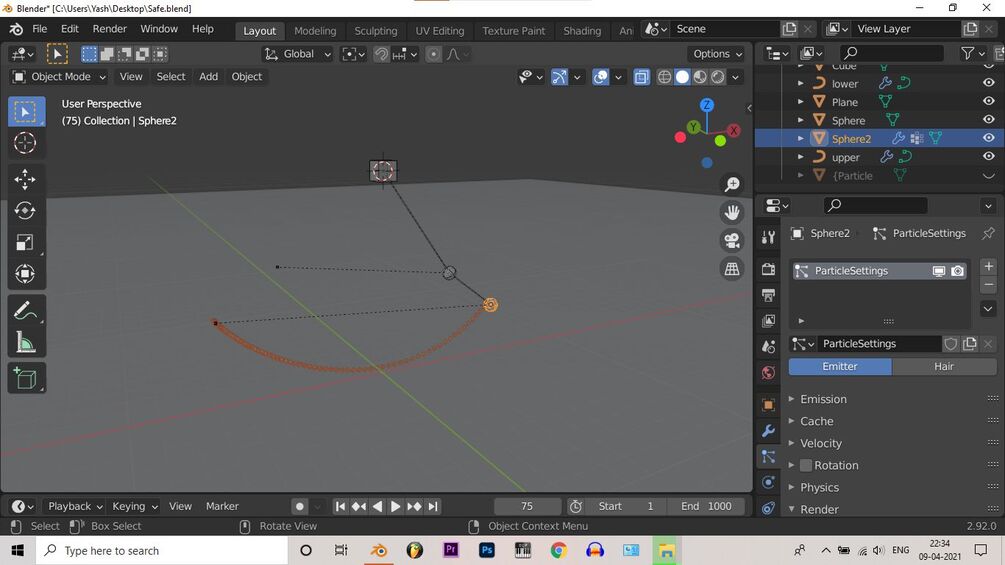1005x565 pixels.
Task: Toggle snapping magnet
Action: pos(381,54)
